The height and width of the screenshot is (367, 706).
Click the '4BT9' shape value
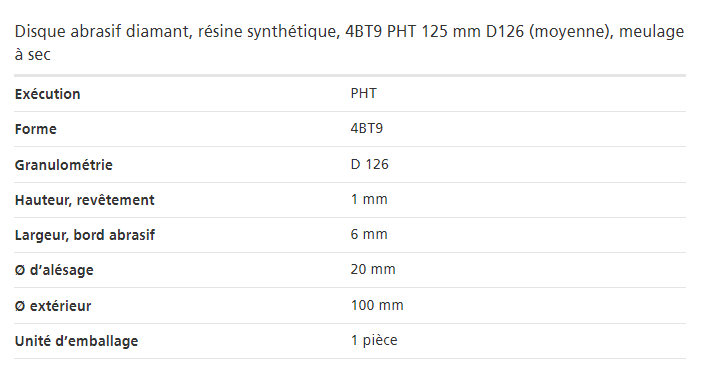[367, 128]
